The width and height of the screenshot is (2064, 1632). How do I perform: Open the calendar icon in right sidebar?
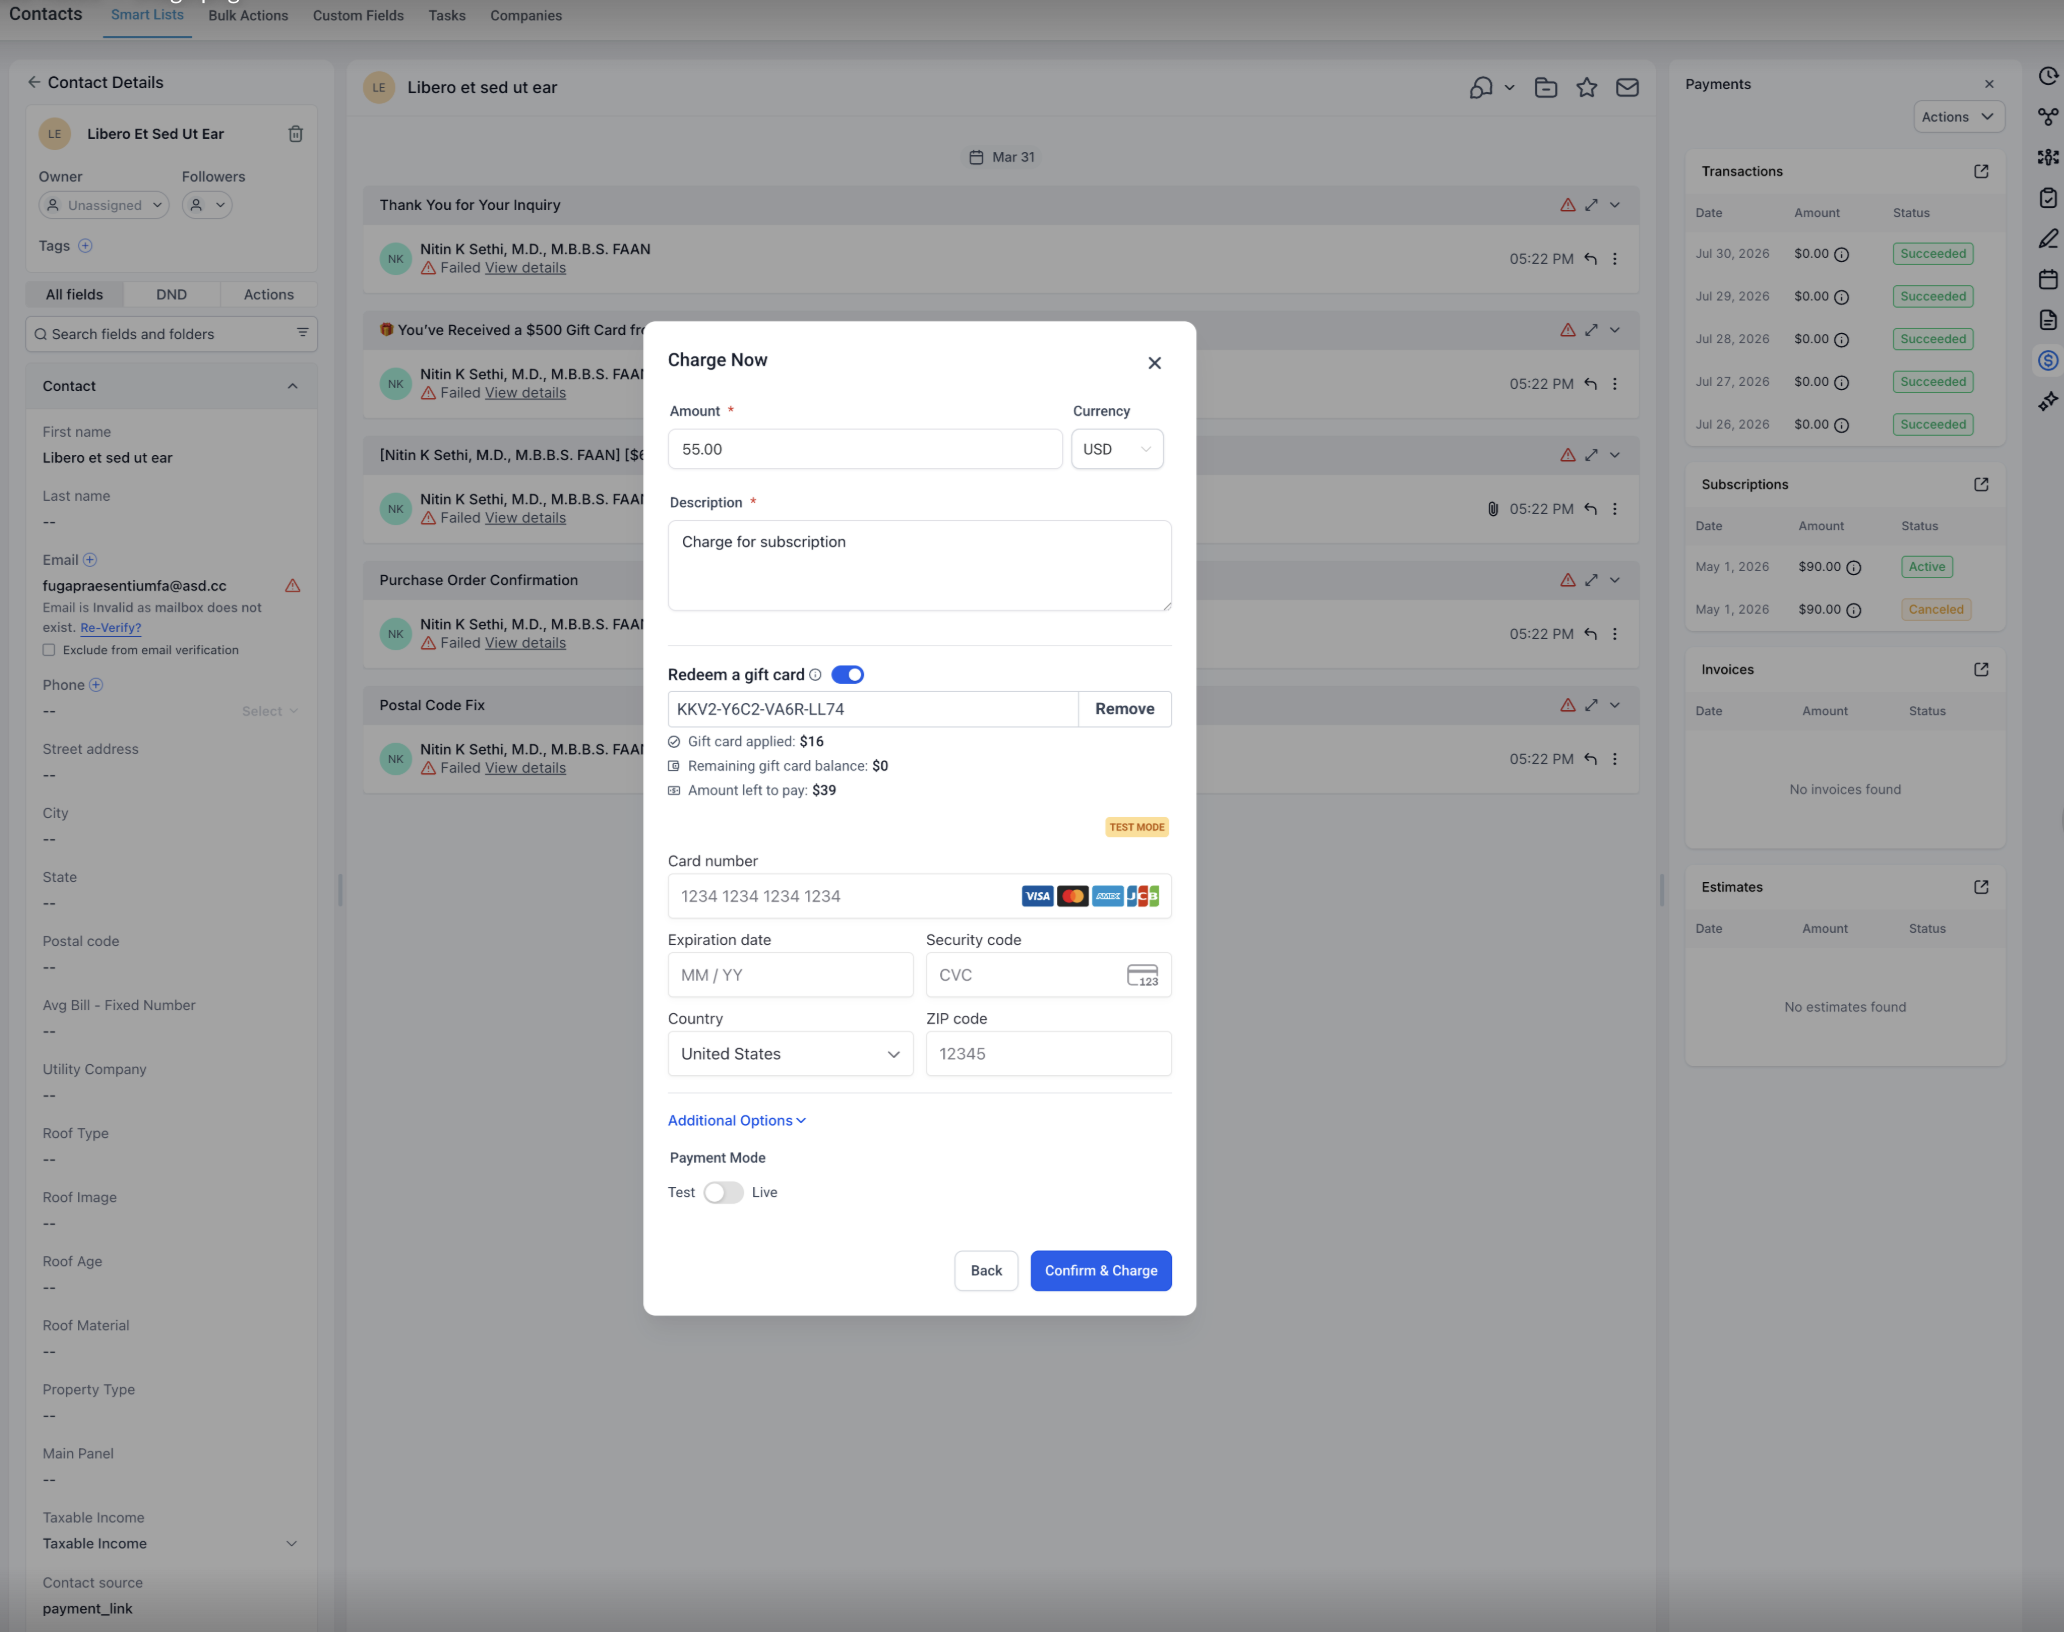point(2047,279)
